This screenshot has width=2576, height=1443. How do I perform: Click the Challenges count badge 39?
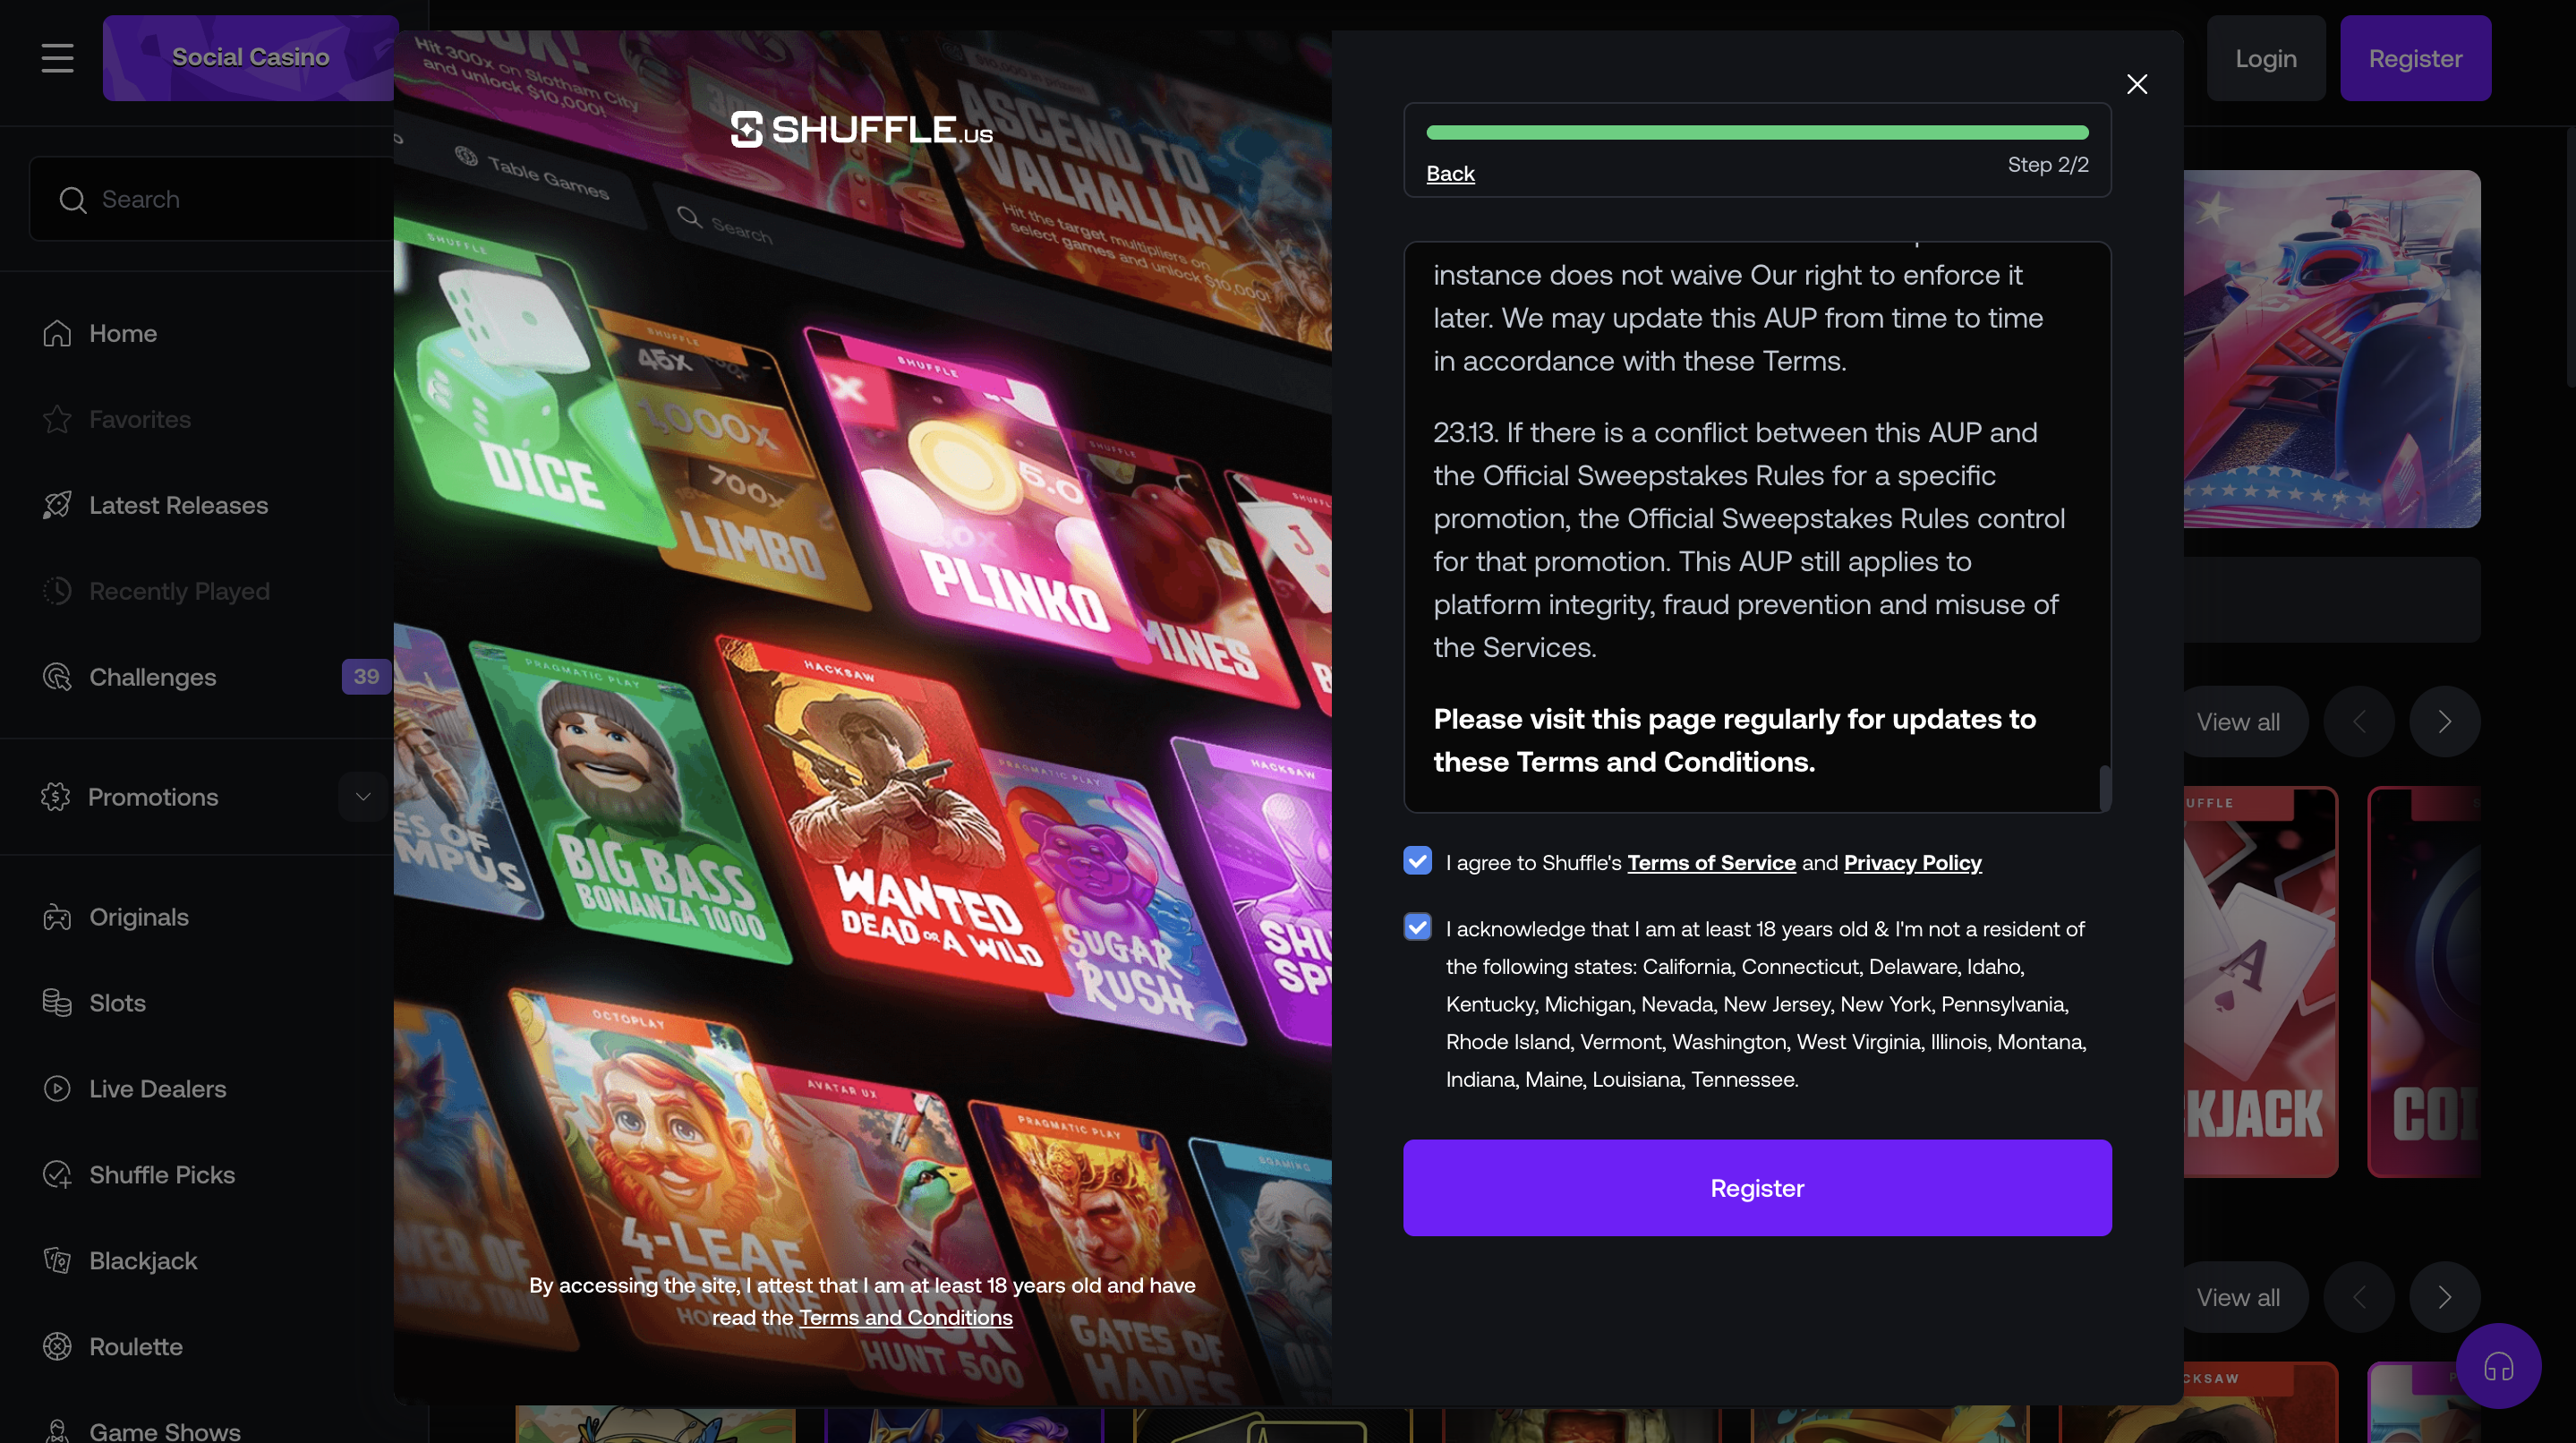coord(366,677)
